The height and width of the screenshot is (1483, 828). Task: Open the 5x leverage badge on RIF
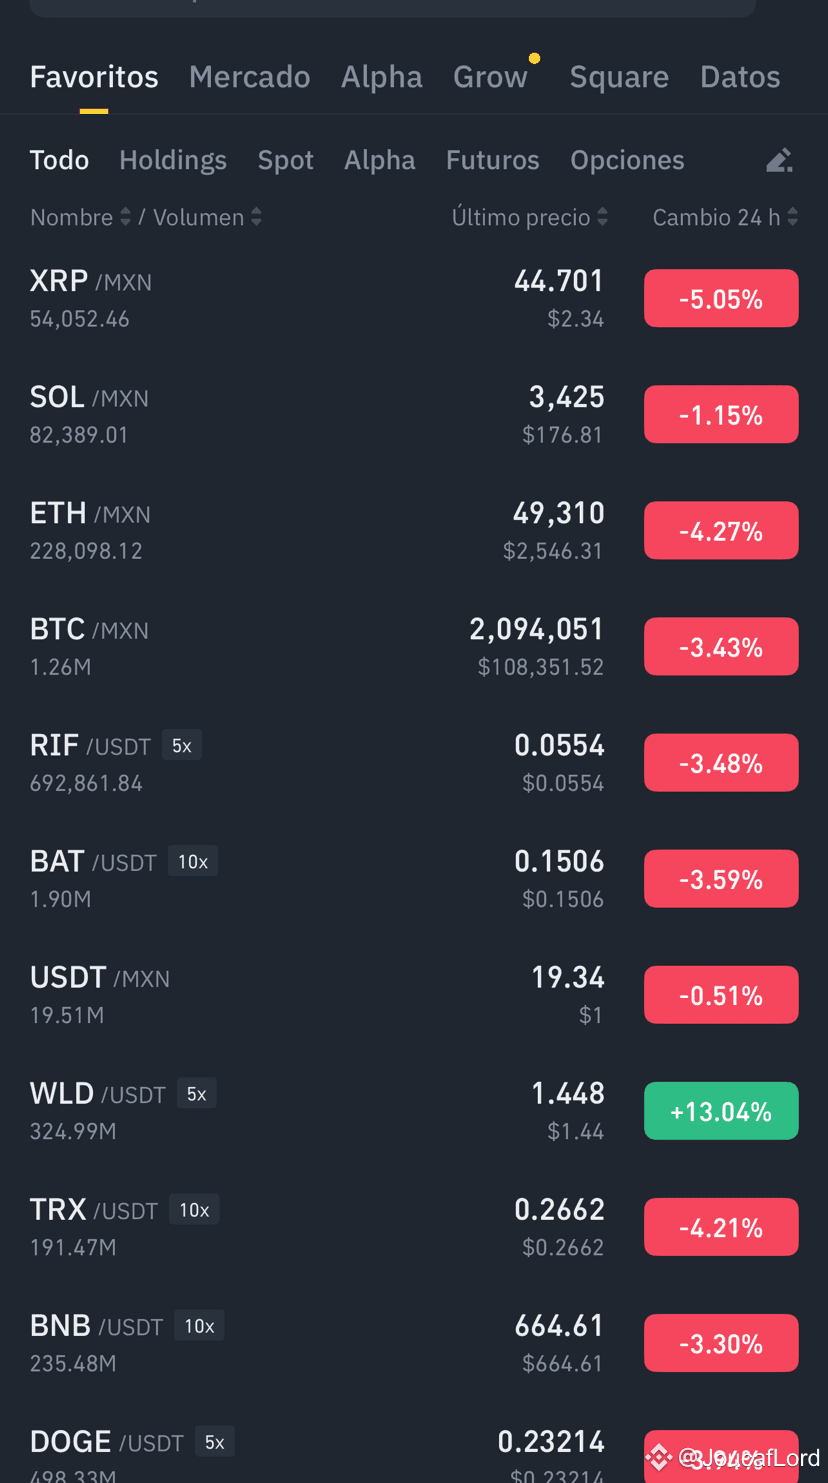(x=182, y=745)
